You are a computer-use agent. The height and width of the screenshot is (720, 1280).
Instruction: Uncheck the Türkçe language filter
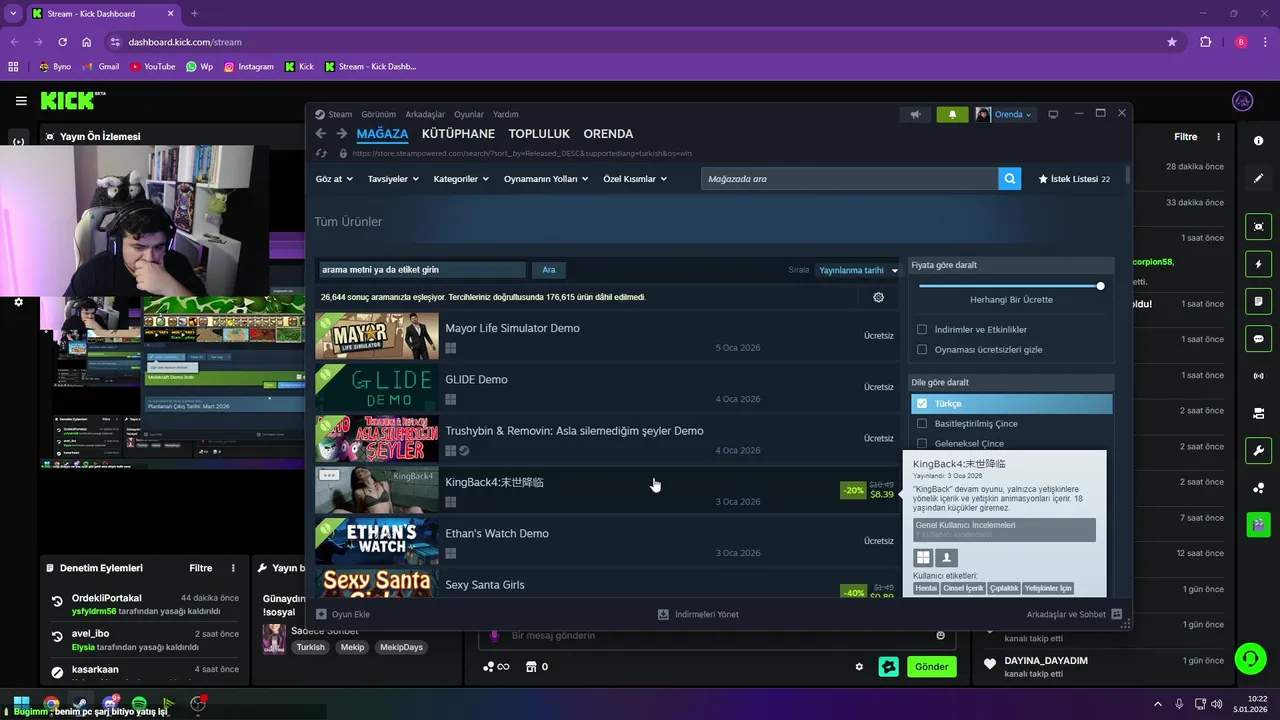922,403
